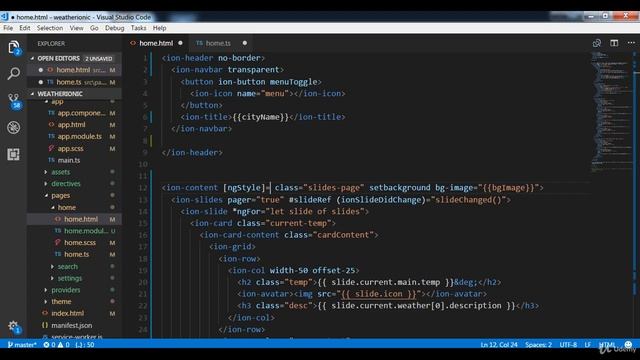Screen dimensions: 640x360
Task: Open the Manage gear icon
Action: pyautogui.click(x=13, y=326)
